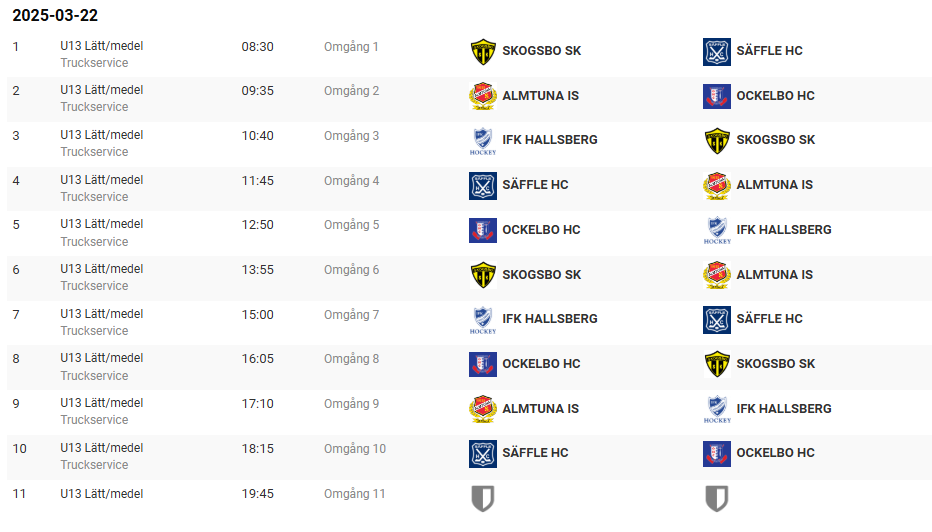Open Skogsbo SK away team in match 8
Viewport: 932px width, 532px height.
tap(776, 364)
